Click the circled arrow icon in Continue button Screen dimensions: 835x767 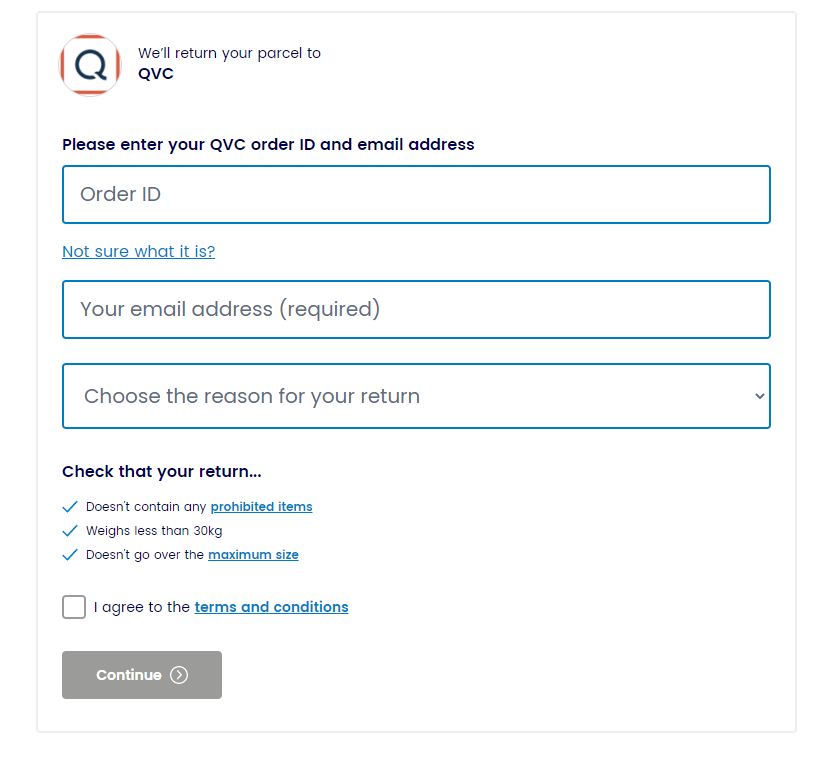pyautogui.click(x=179, y=675)
